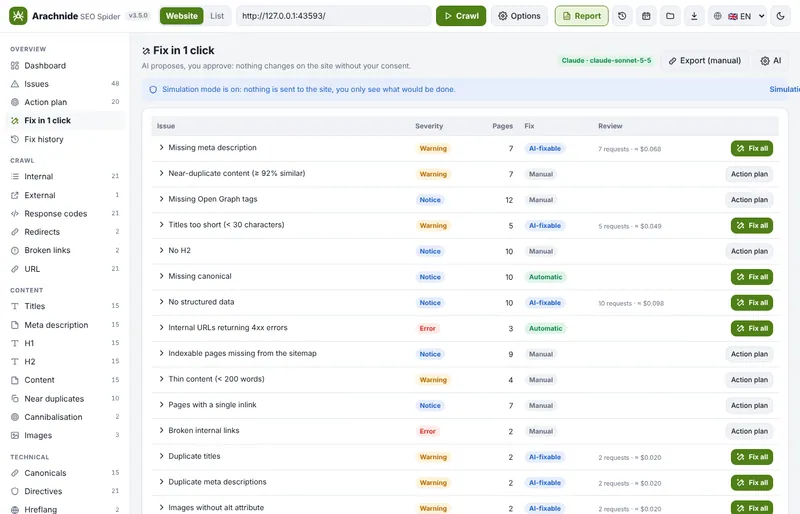Viewport: 800px width, 514px height.
Task: Click the simulation mode info icon
Action: tap(153, 89)
